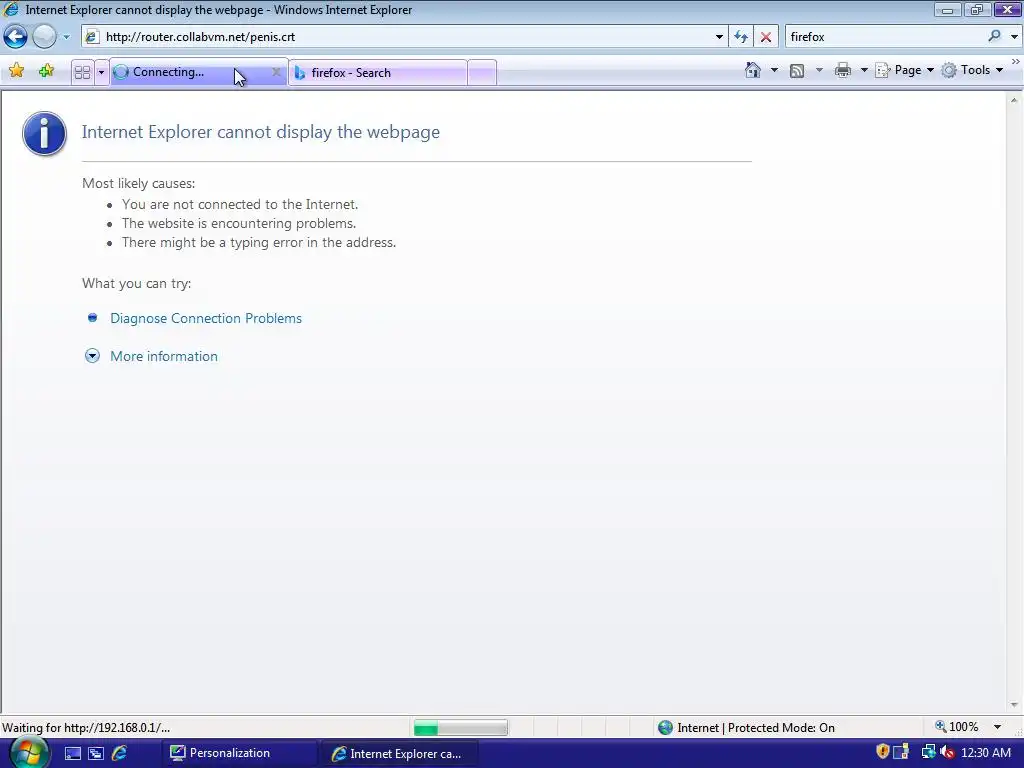Go back with the Back arrow button
This screenshot has width=1024, height=768.
point(15,37)
